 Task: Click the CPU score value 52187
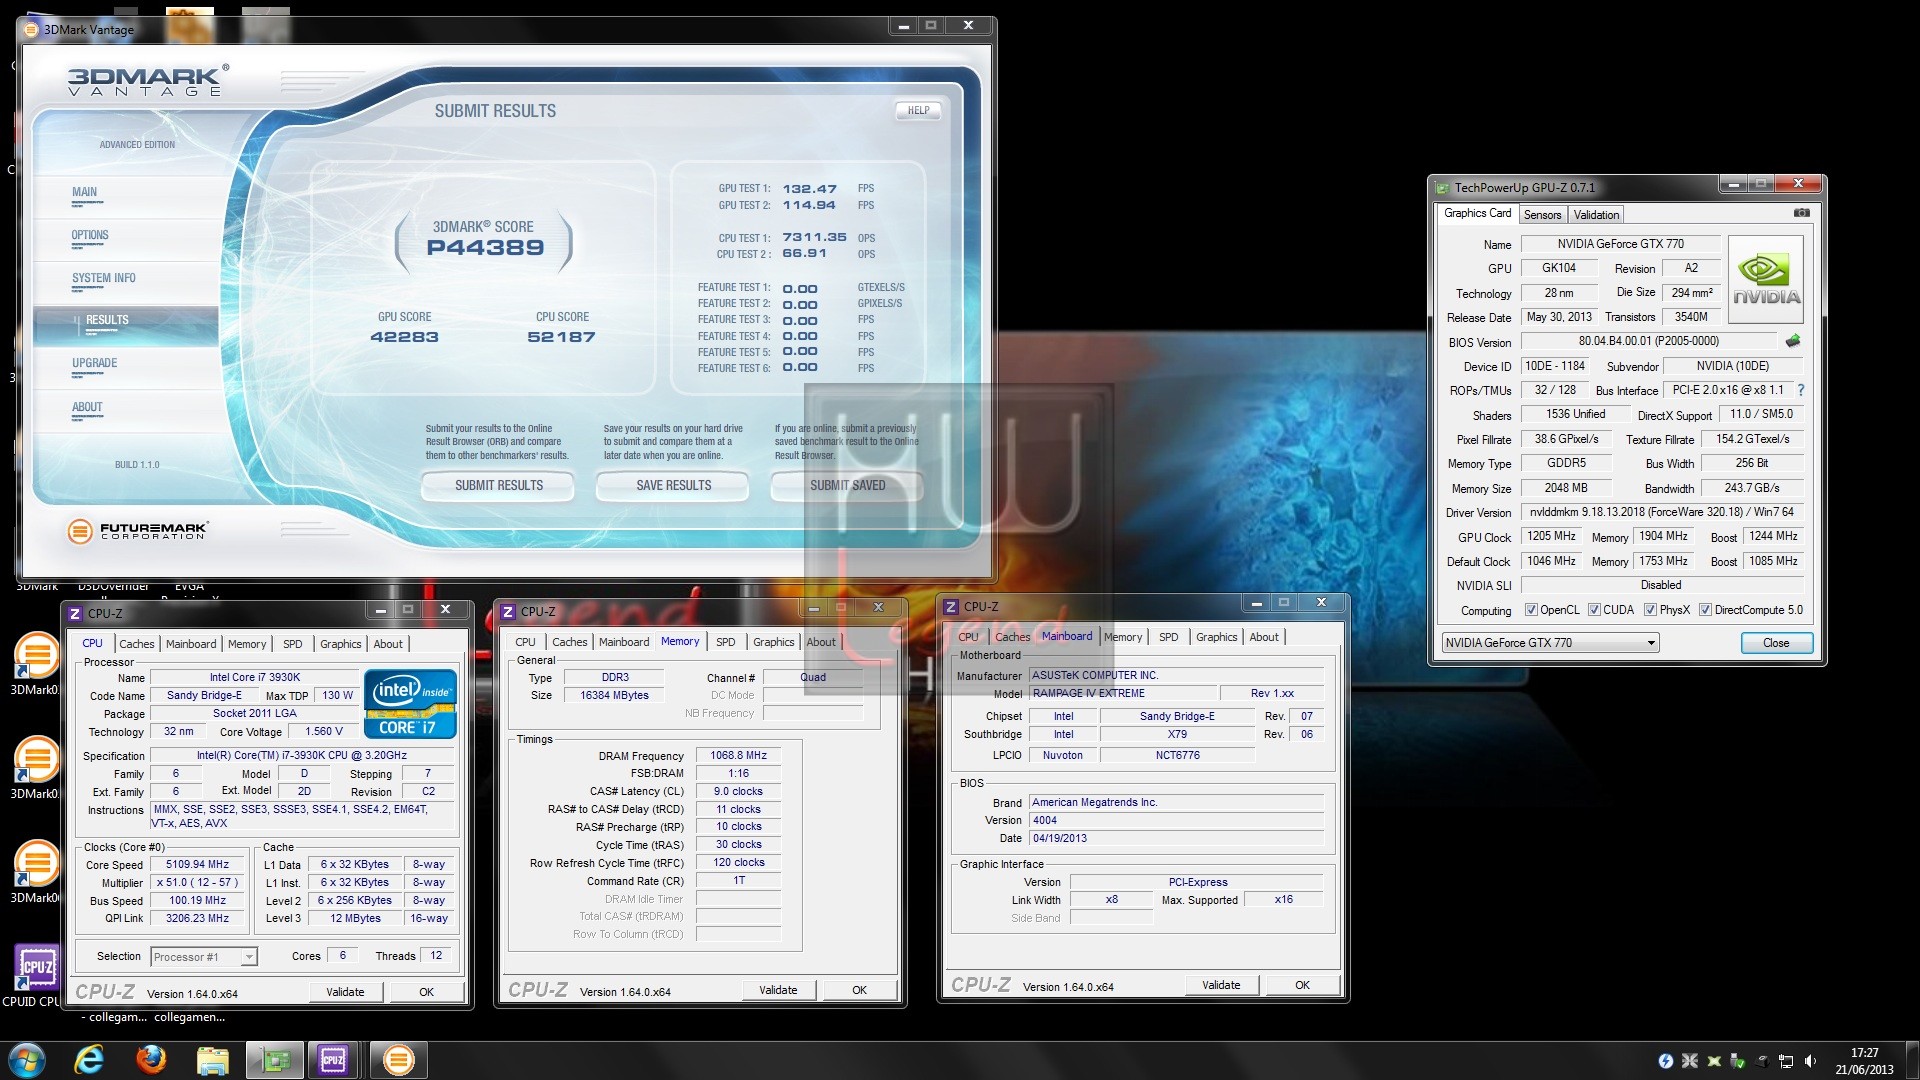[561, 337]
